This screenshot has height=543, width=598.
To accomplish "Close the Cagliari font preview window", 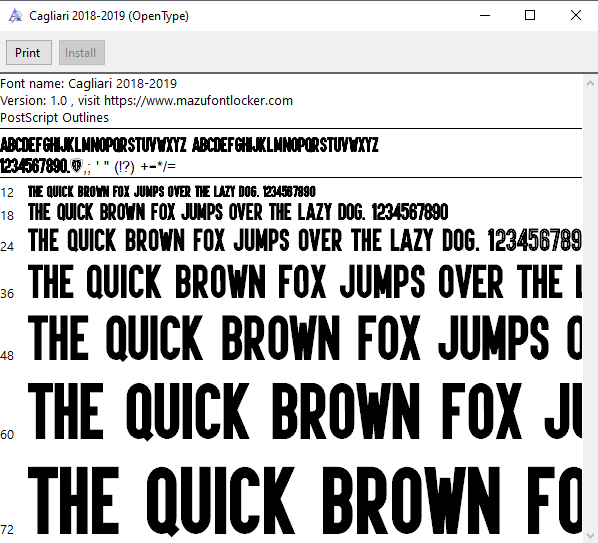I will pyautogui.click(x=575, y=16).
